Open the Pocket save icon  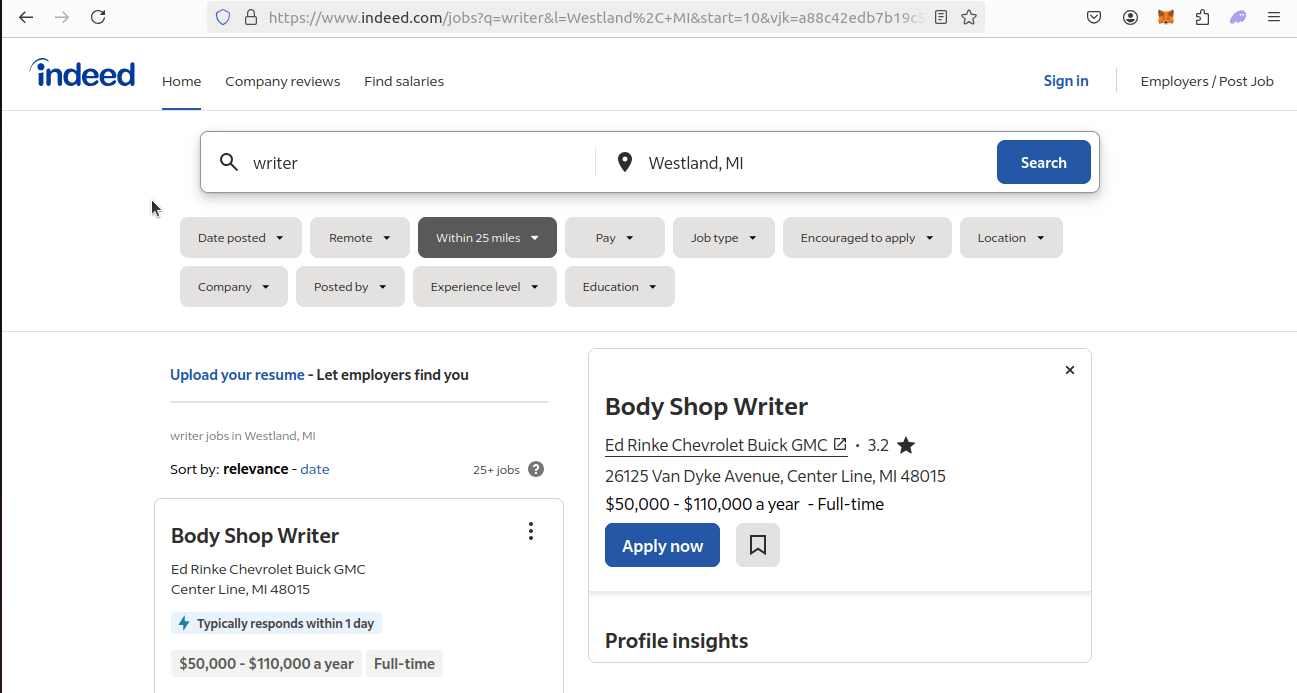pos(1094,17)
